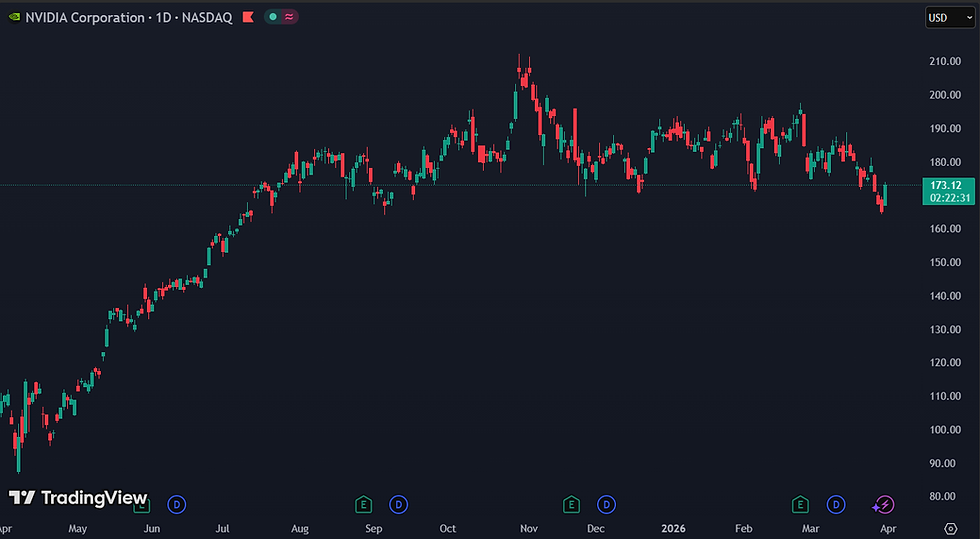
Task: Click the 100.00 price axis label
Action: pos(946,430)
